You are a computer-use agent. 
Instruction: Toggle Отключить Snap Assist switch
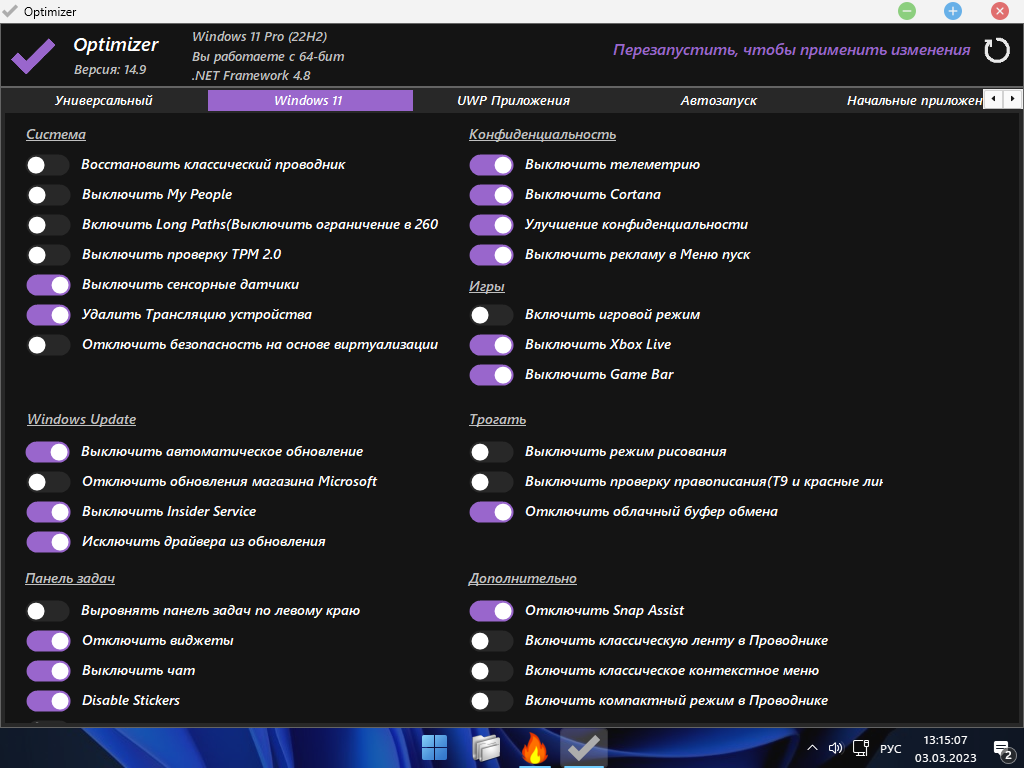pos(491,611)
